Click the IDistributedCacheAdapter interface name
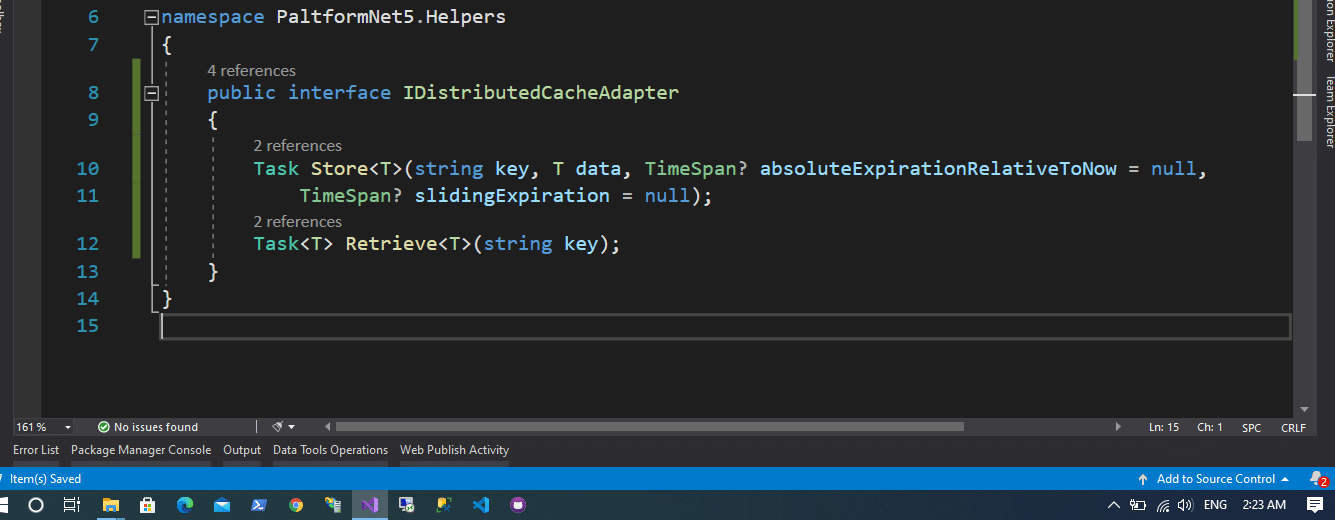 click(540, 93)
